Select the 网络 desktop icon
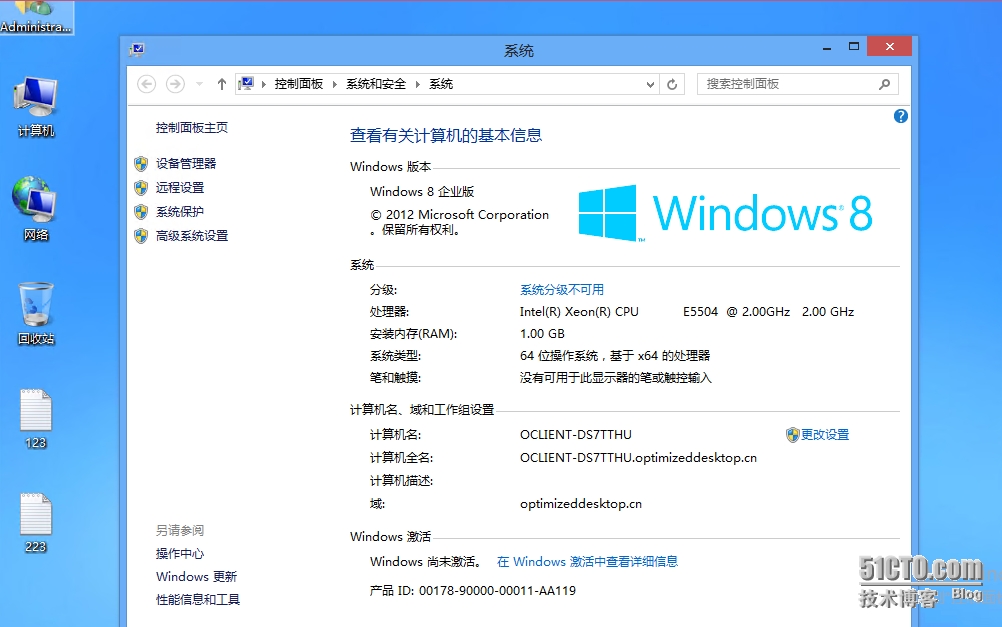The width and height of the screenshot is (1002, 627). (36, 209)
